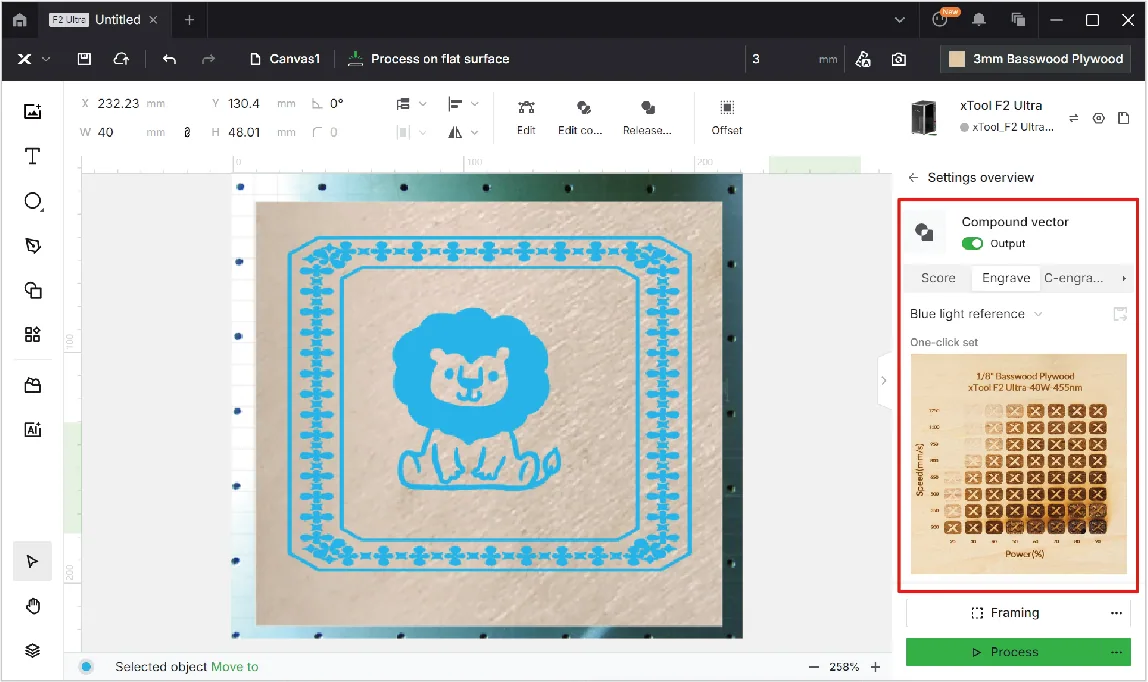Select the Pen vector tool

(33, 245)
